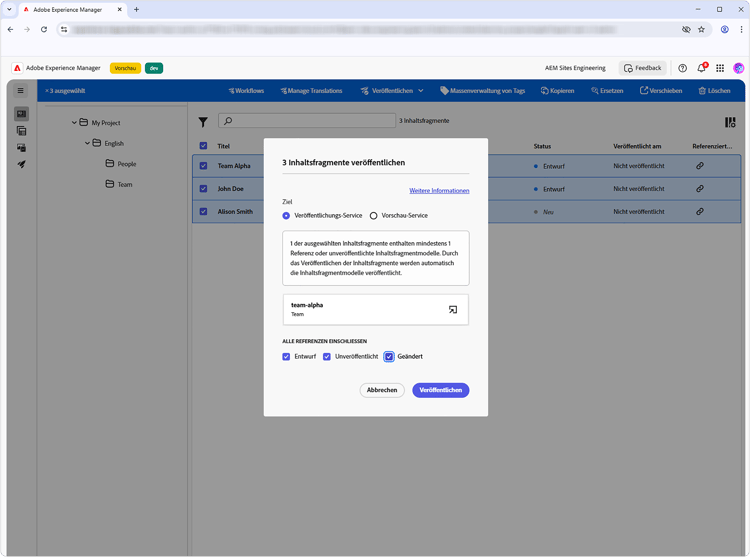750x557 pixels.
Task: Click the eye-slashed icon in address bar
Action: point(686,30)
